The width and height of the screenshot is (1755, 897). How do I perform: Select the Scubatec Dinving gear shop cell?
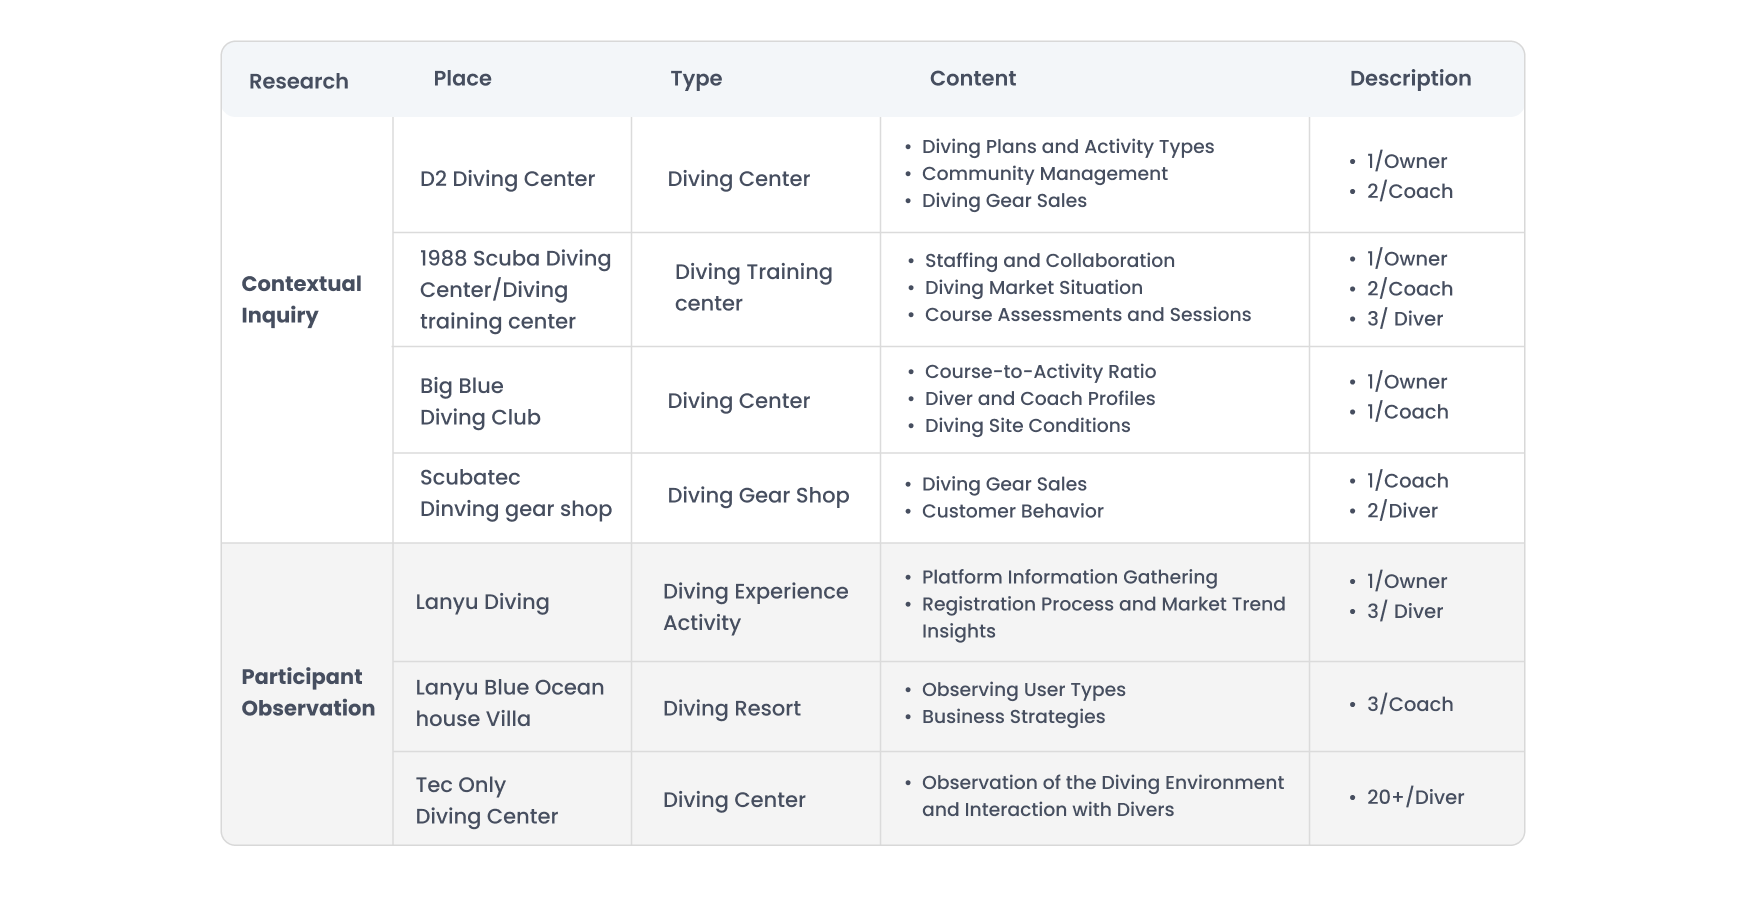point(515,493)
